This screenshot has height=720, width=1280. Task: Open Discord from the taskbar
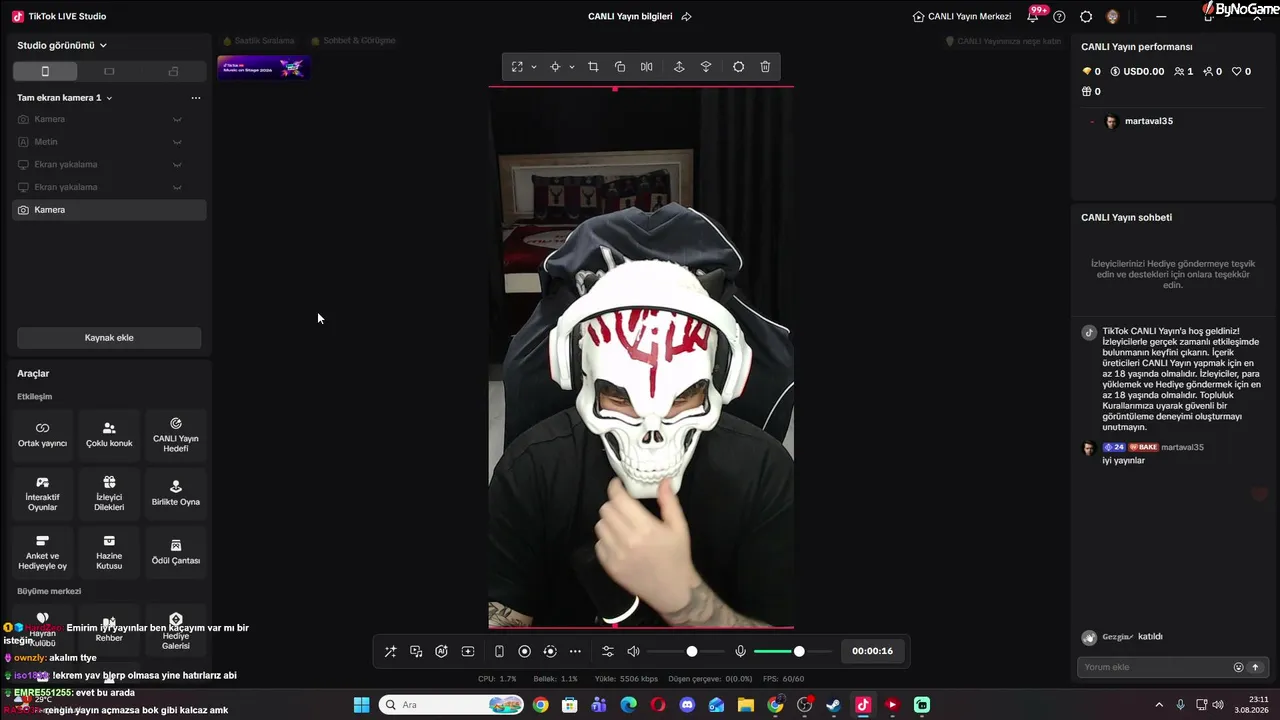(x=687, y=705)
